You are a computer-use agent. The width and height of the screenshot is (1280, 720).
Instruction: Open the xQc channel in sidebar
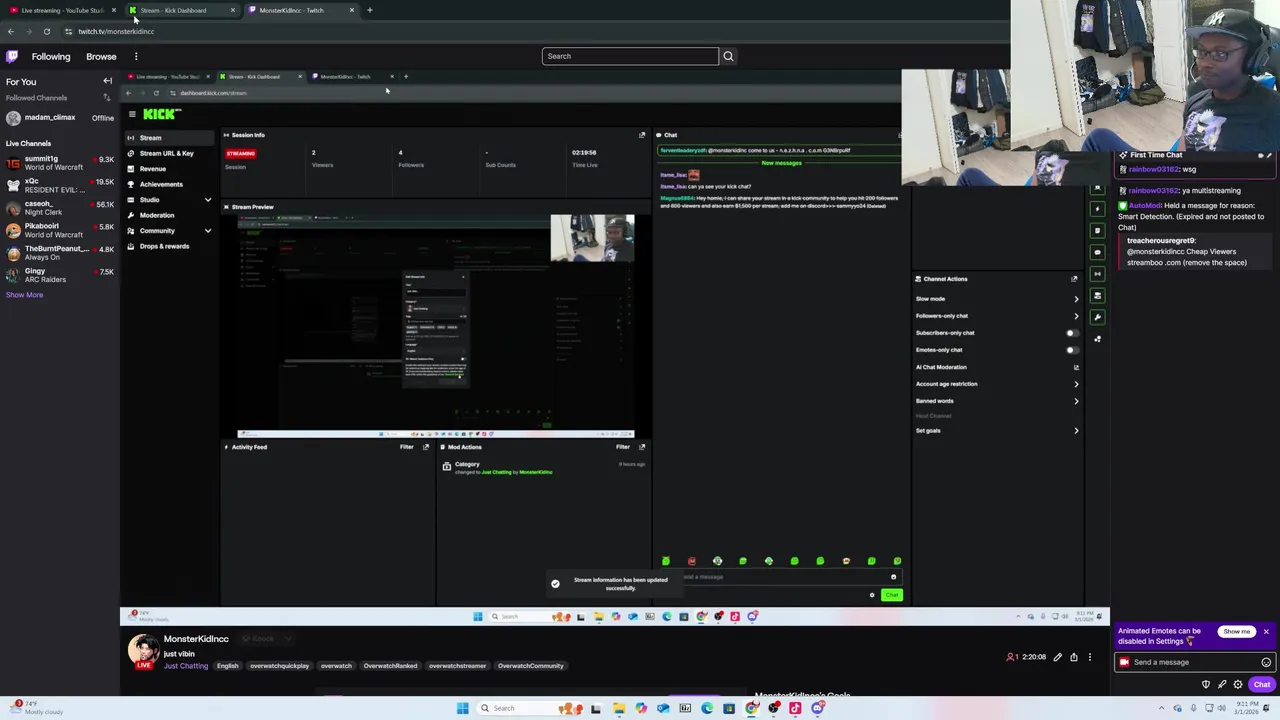[x=60, y=185]
